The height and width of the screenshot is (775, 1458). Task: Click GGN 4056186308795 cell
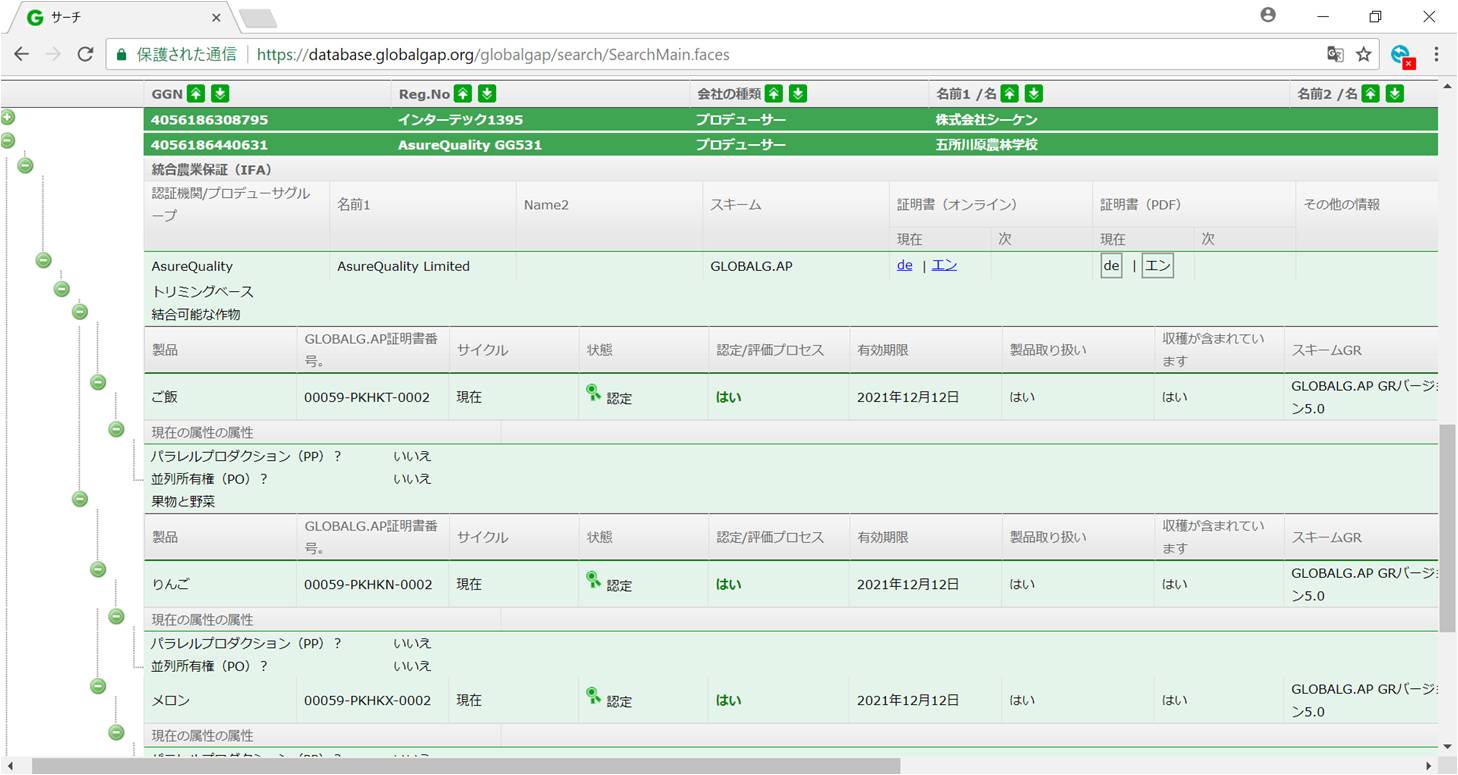(210, 119)
